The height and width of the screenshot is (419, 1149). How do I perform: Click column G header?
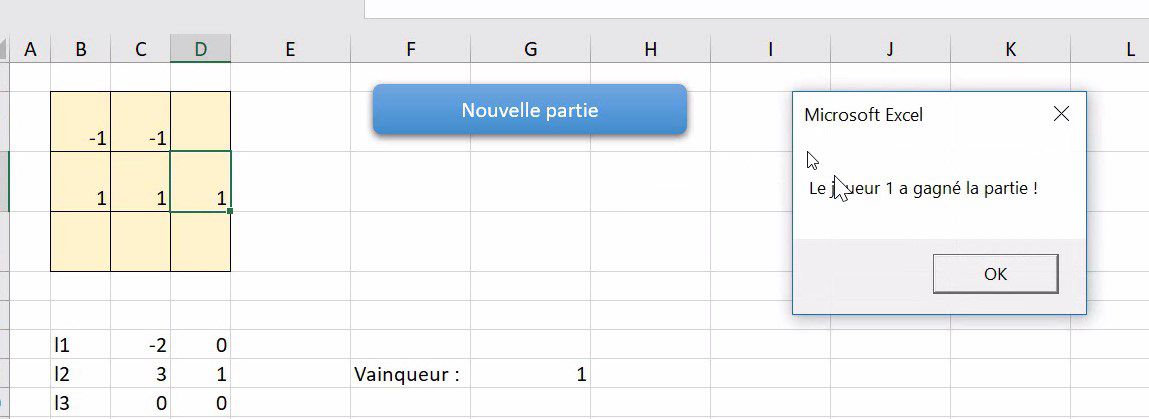530,49
